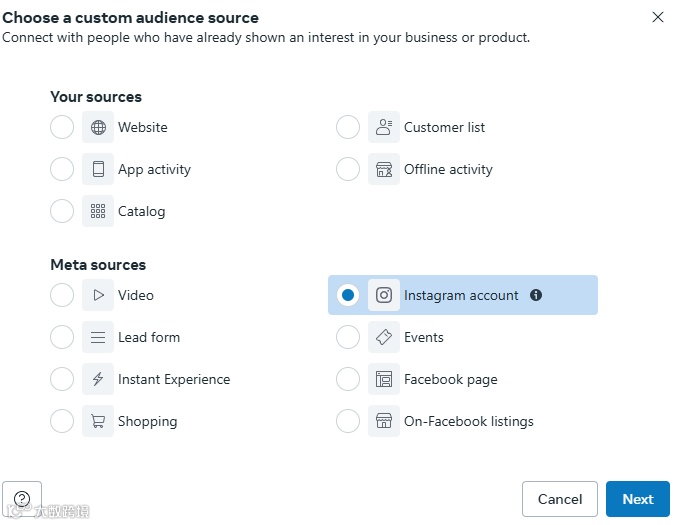Image resolution: width=676 pixels, height=525 pixels.
Task: Click the Instagram account label text
Action: point(461,296)
